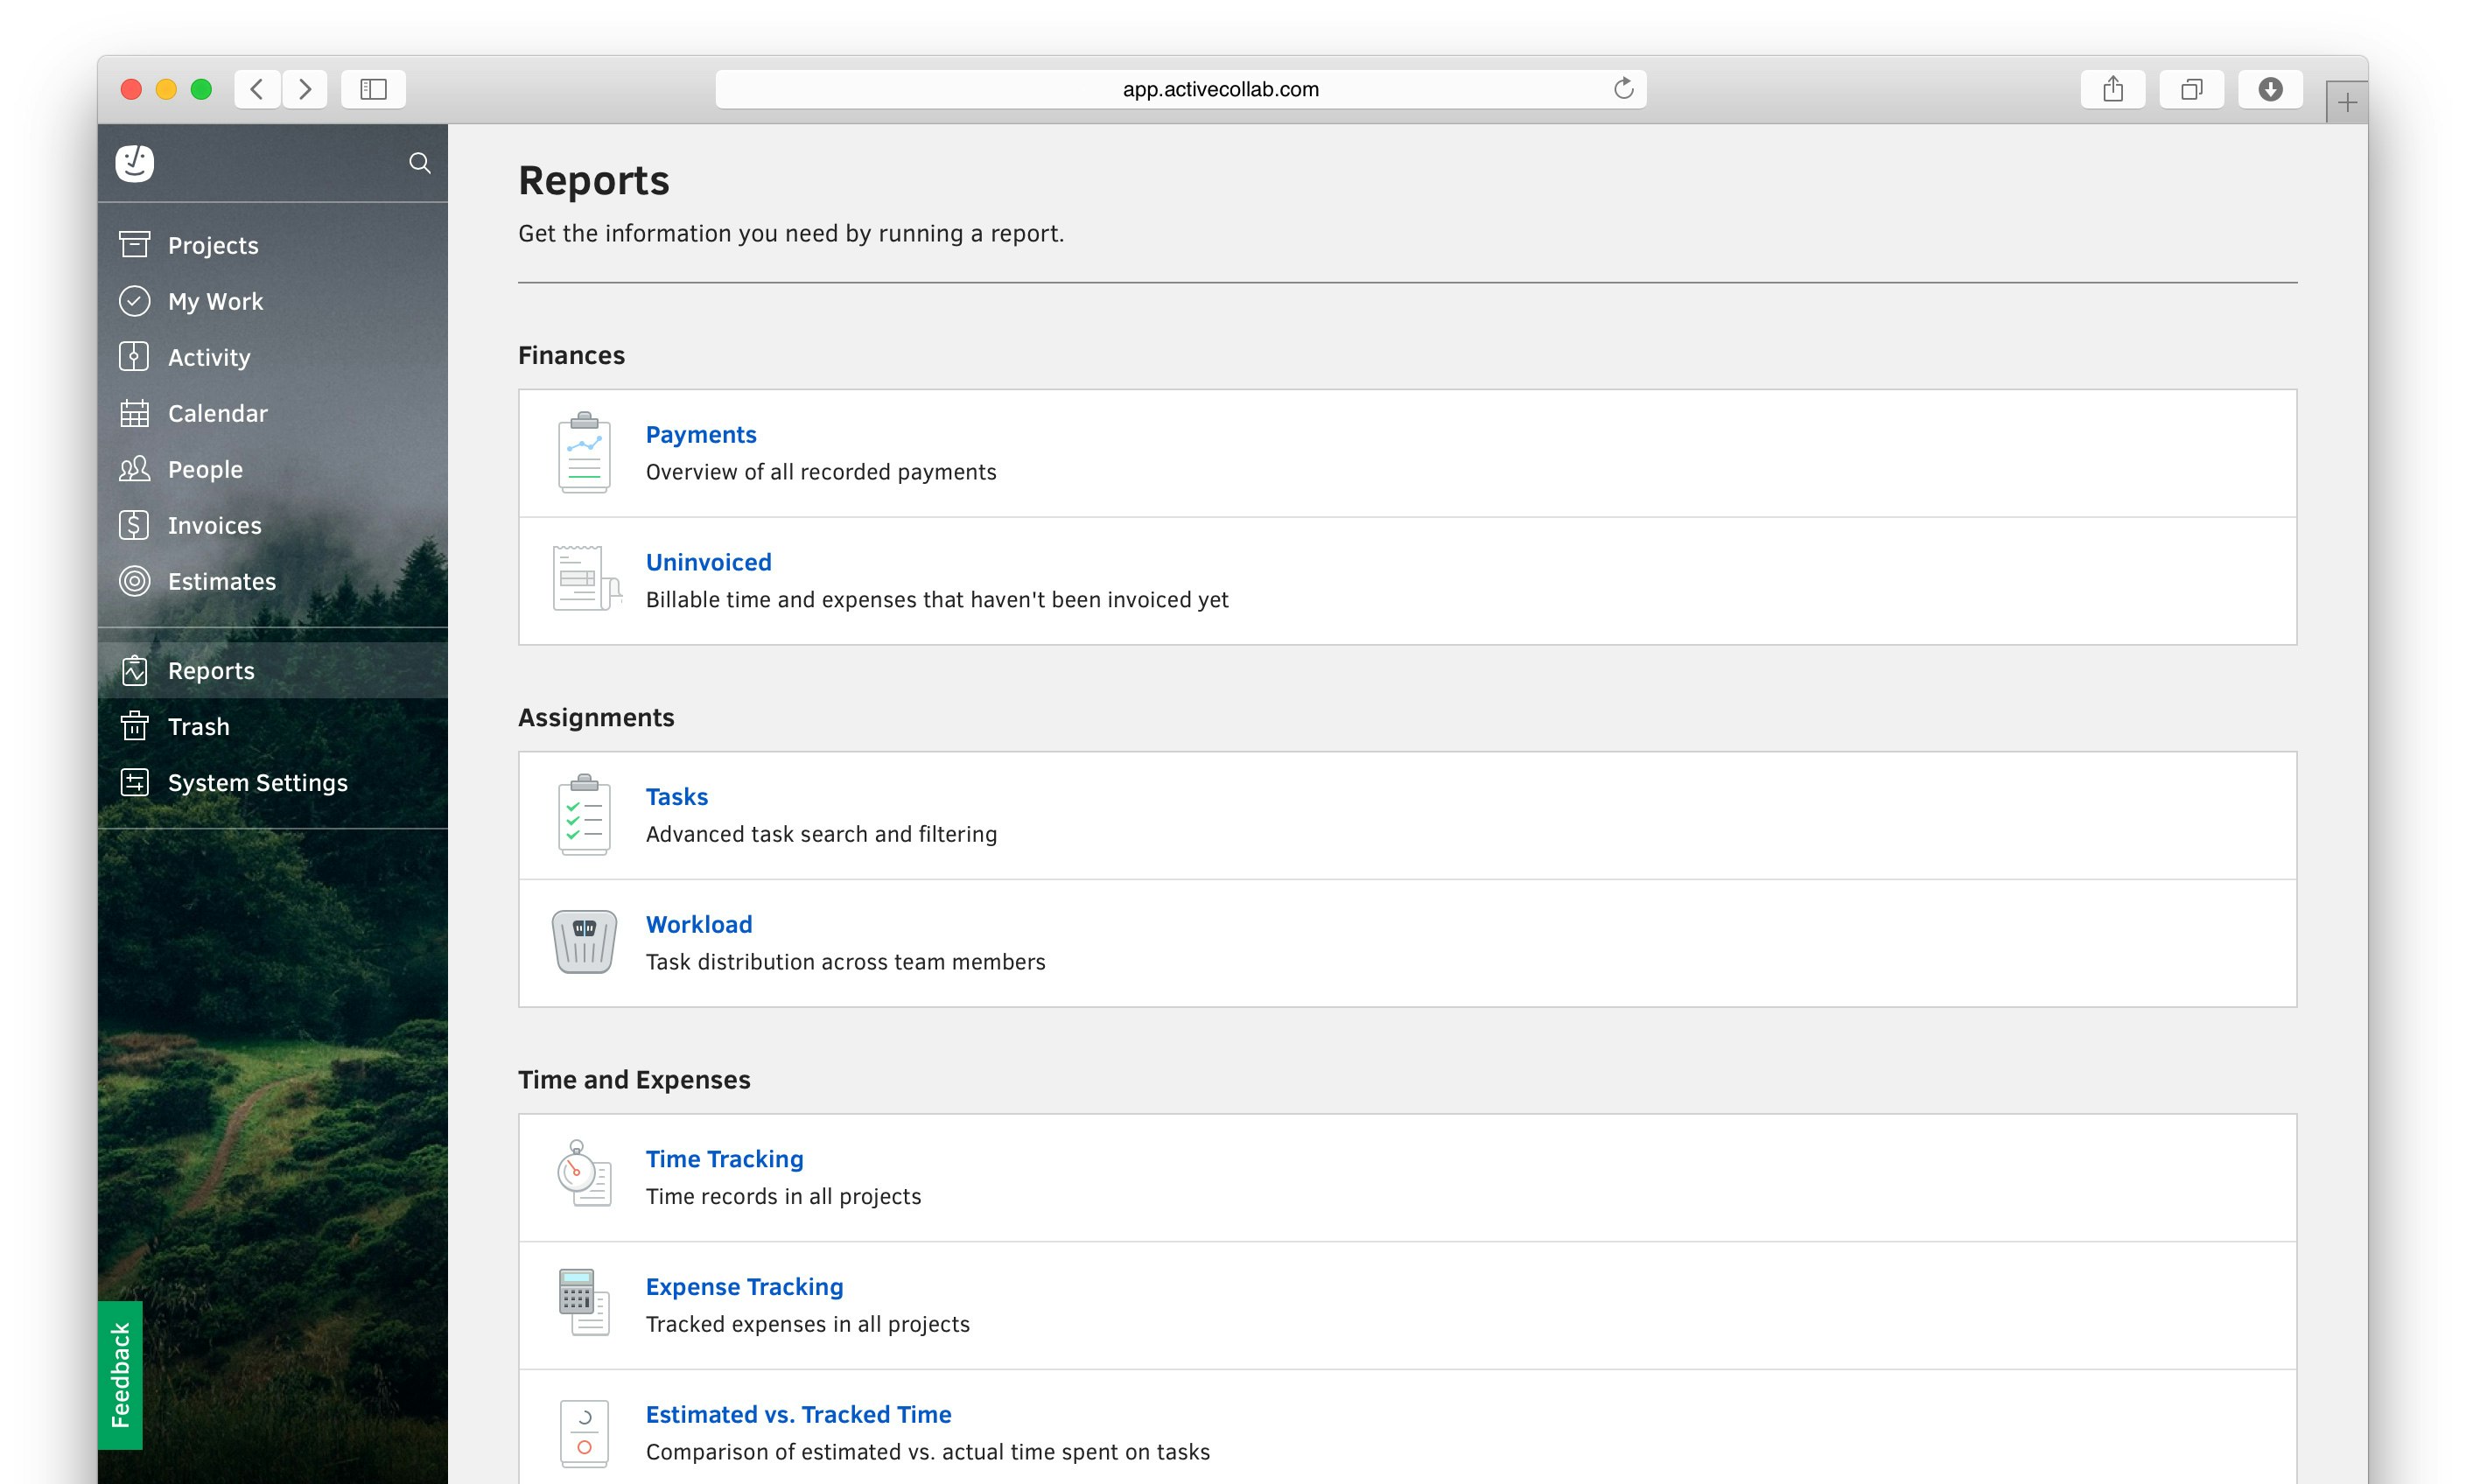Go to People in sidebar

[205, 469]
